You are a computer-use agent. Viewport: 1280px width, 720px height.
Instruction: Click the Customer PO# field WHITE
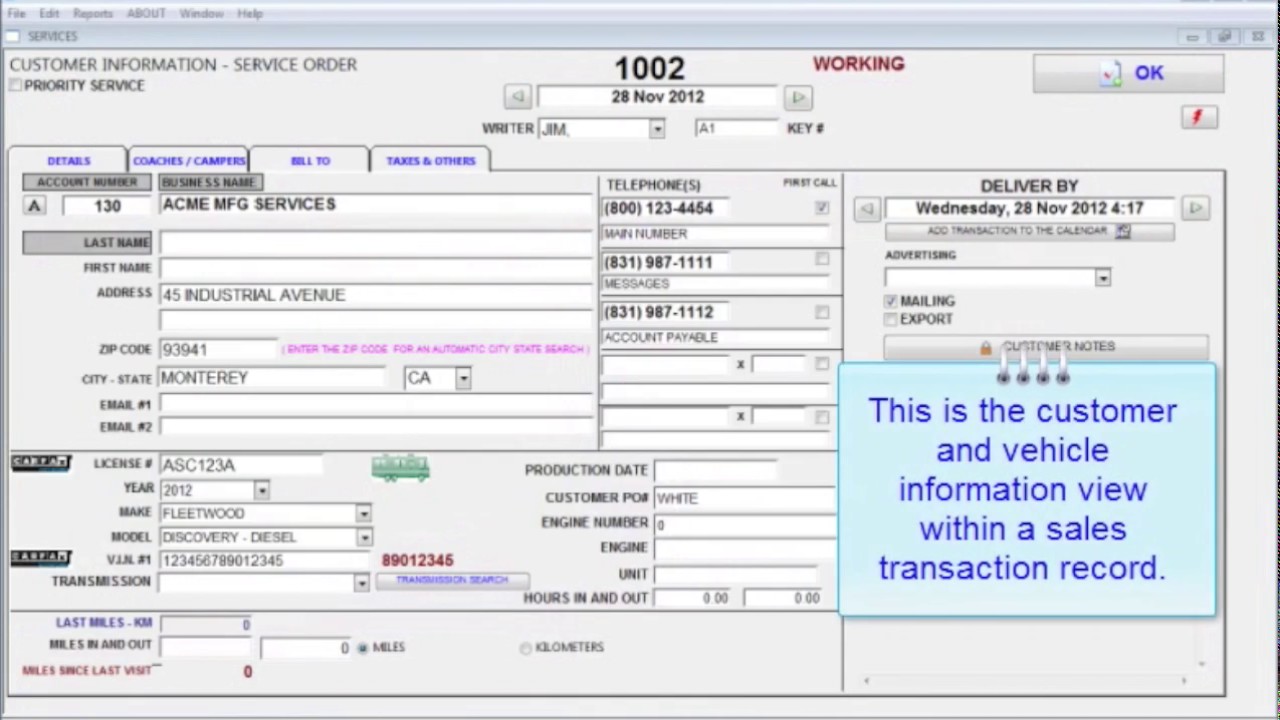[745, 498]
